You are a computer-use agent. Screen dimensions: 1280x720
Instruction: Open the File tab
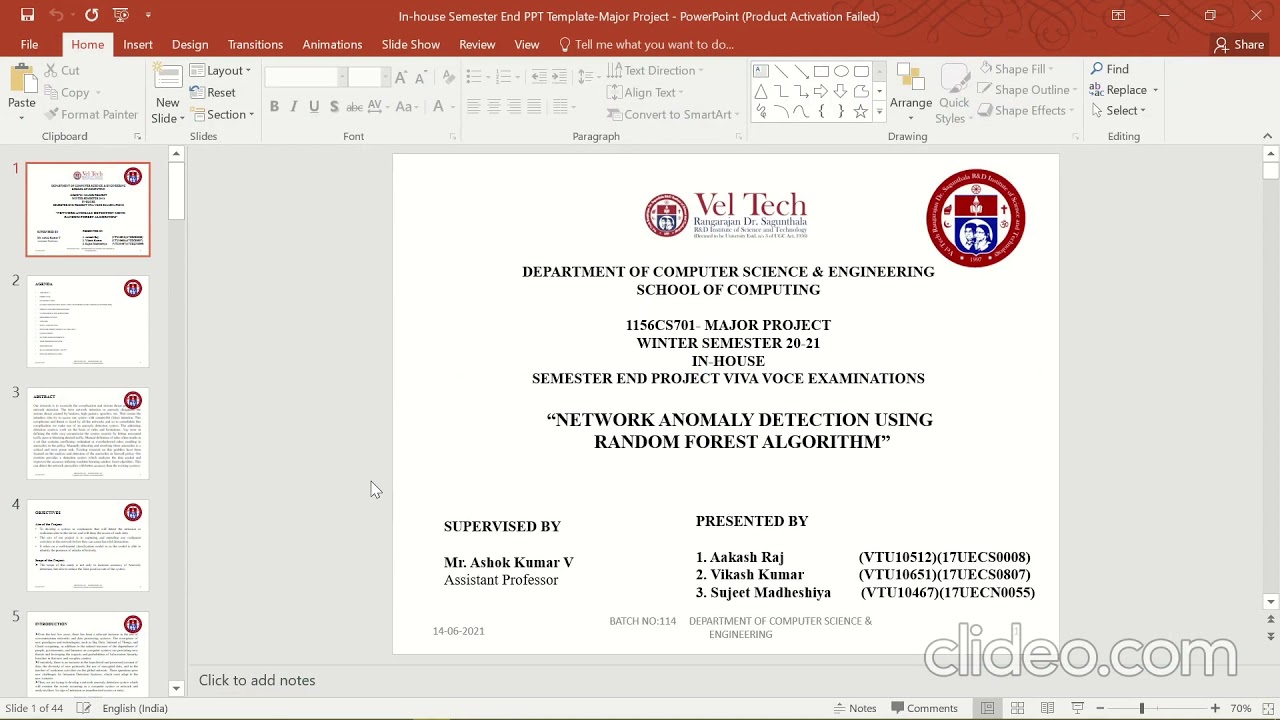click(x=29, y=44)
